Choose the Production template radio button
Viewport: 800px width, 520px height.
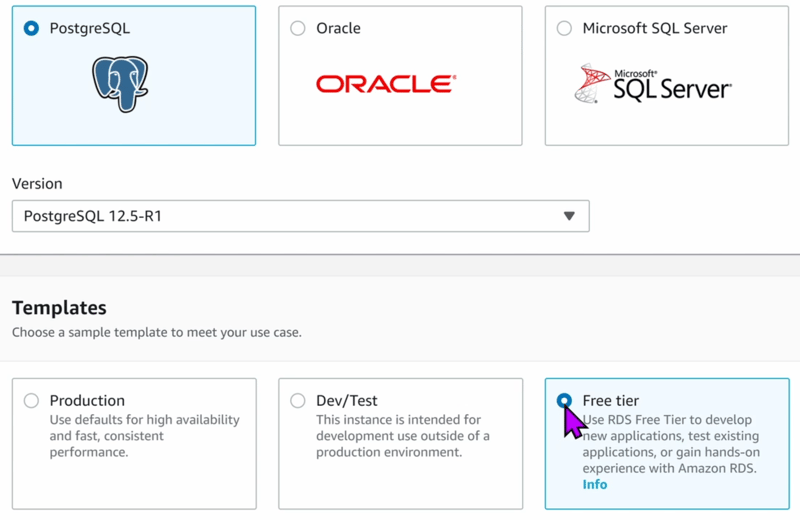(31, 401)
